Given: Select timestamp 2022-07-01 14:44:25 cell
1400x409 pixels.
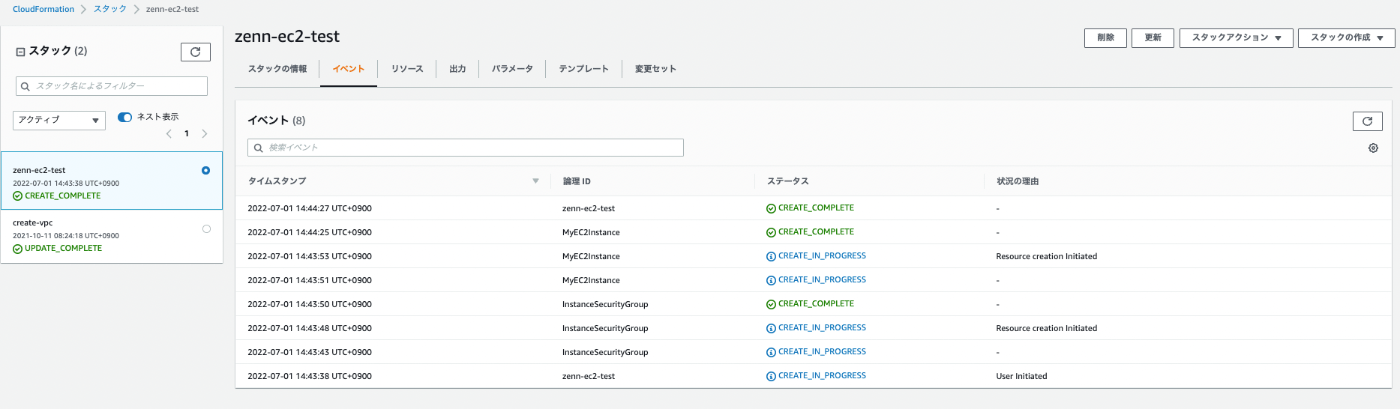Looking at the screenshot, I should pyautogui.click(x=309, y=232).
